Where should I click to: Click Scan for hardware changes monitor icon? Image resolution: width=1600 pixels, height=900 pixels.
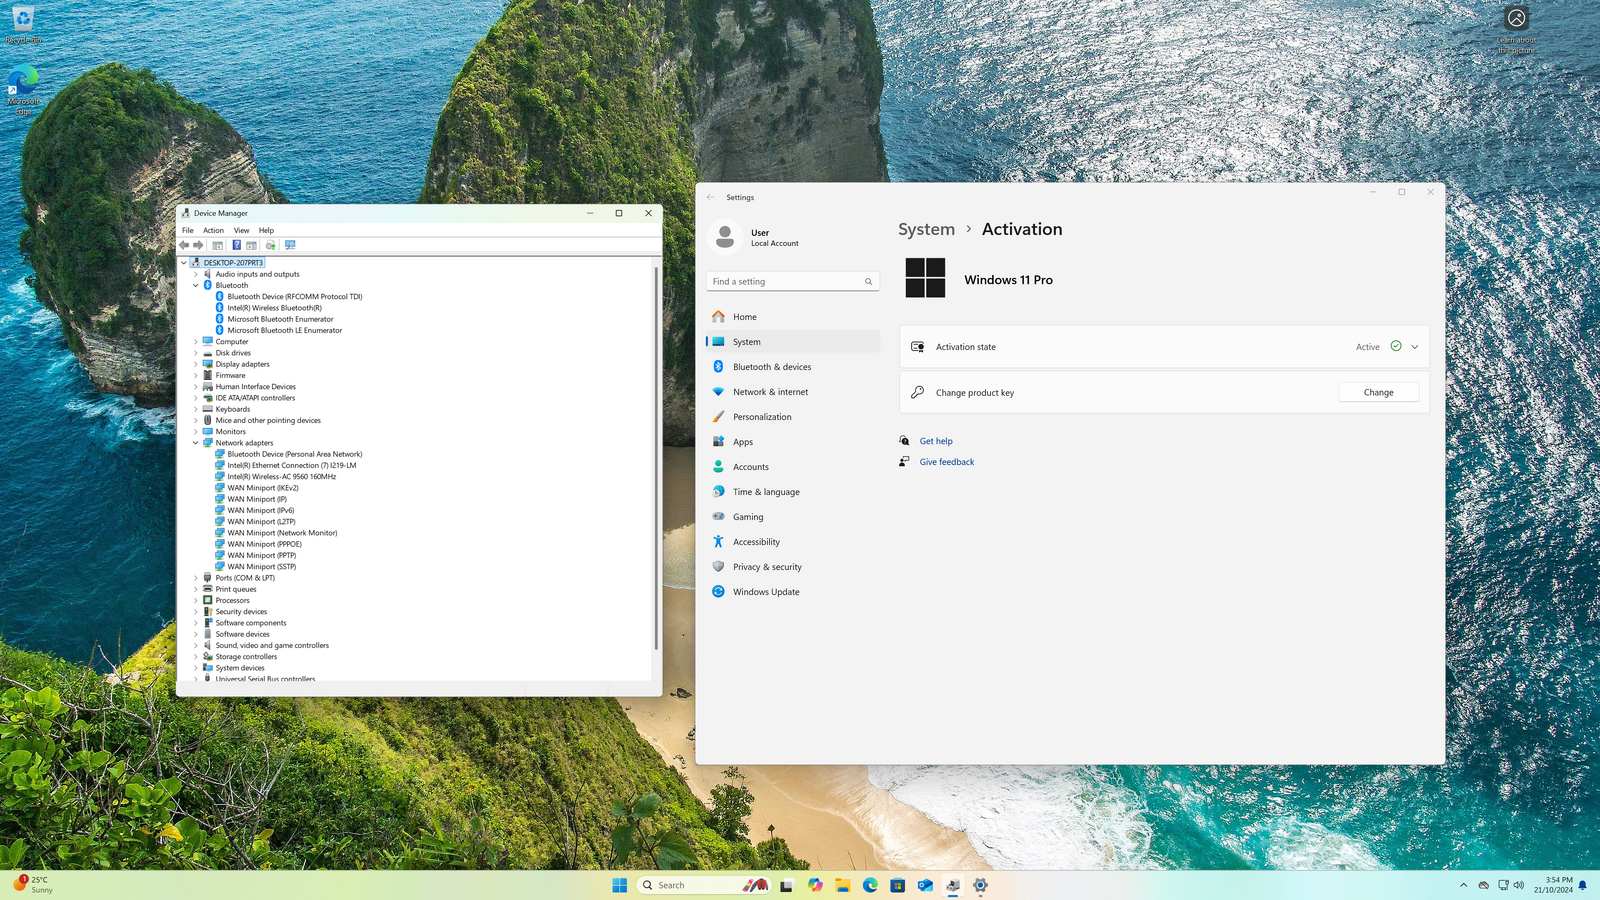290,245
